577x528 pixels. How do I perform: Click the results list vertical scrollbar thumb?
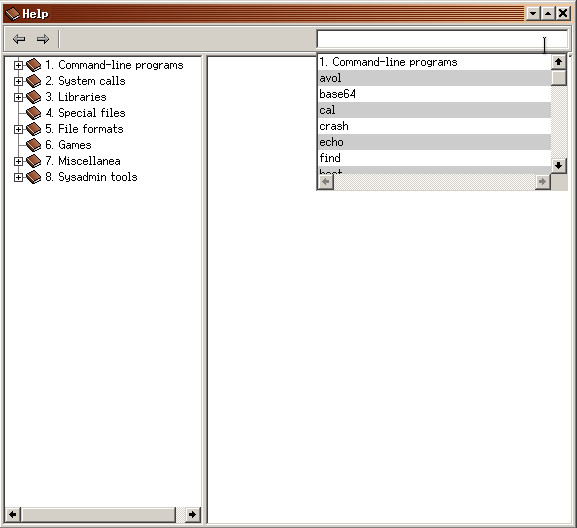point(559,78)
